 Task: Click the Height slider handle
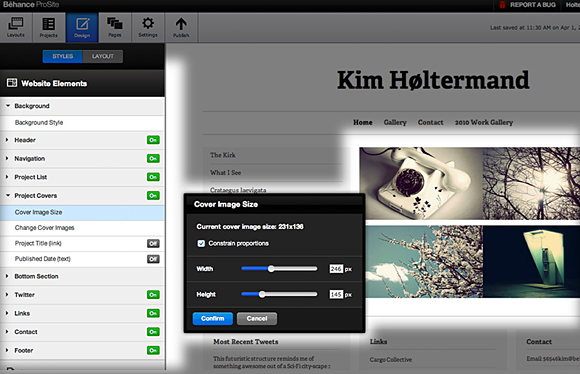(262, 294)
